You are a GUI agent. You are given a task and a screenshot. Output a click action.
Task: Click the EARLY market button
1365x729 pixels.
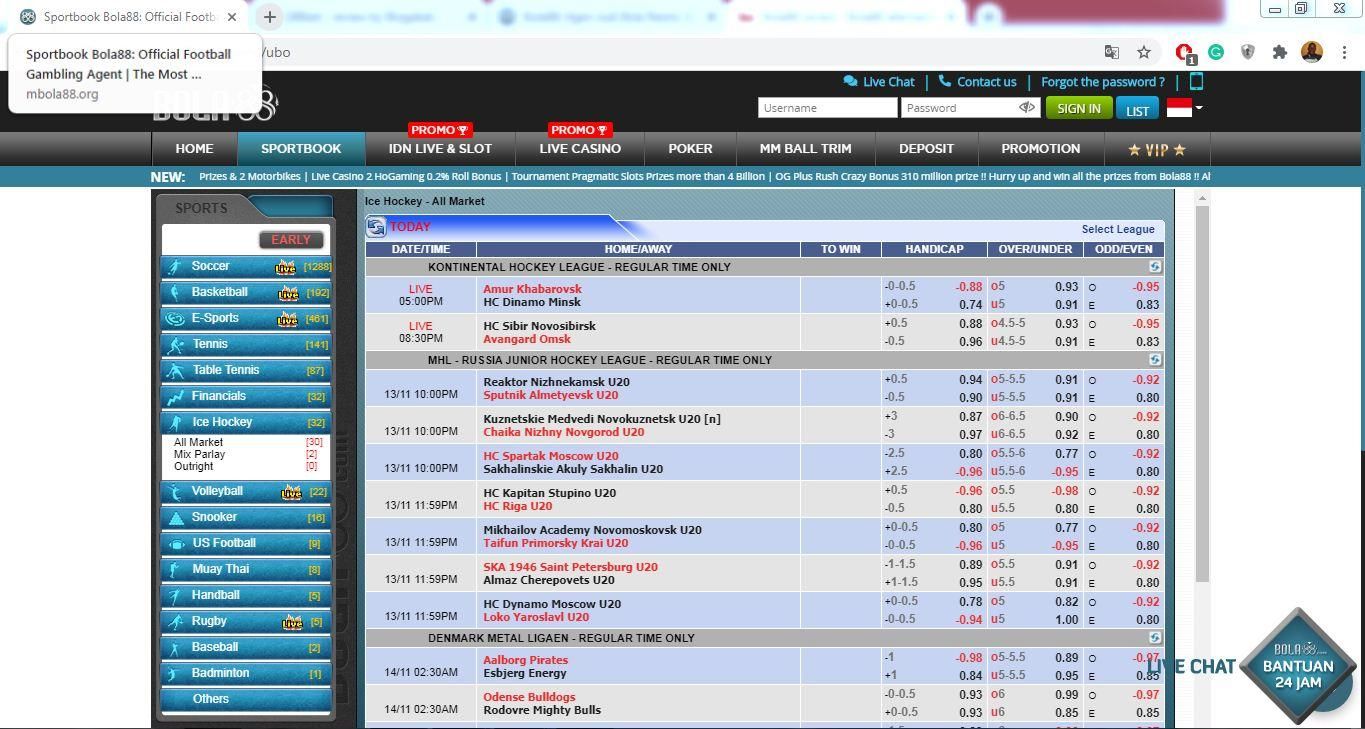[291, 239]
